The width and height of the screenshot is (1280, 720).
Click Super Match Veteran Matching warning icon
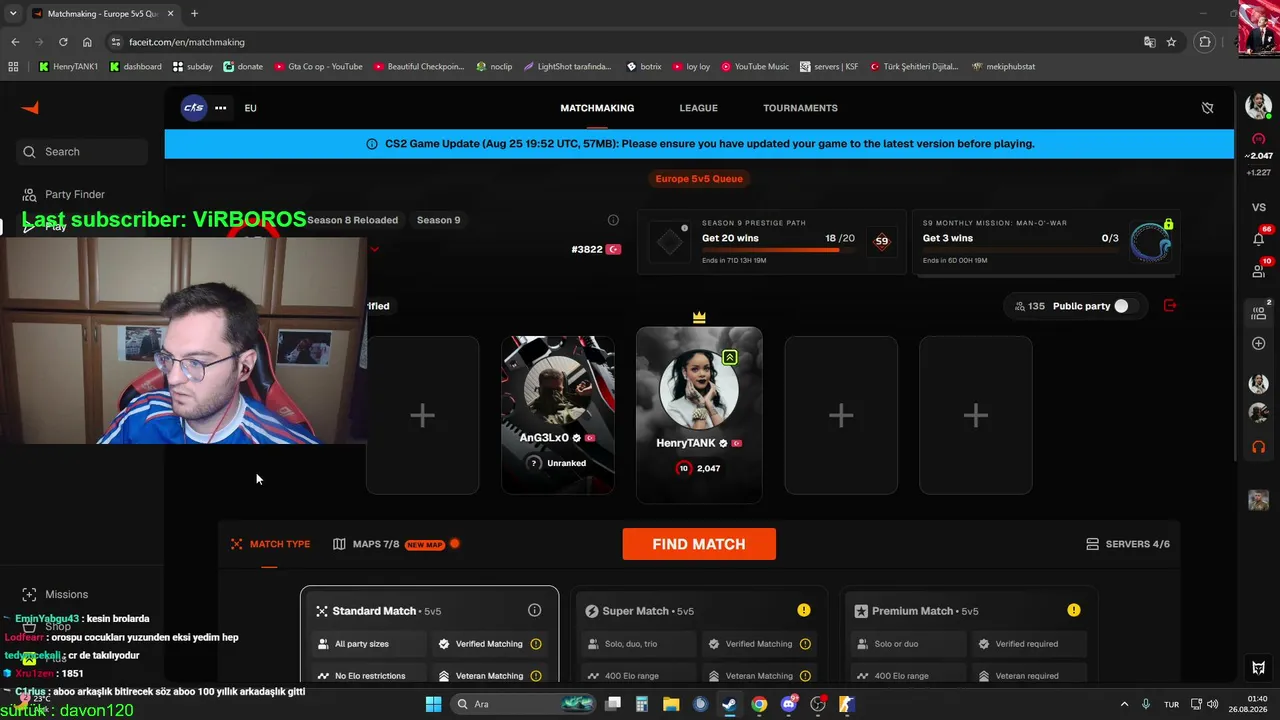(806, 676)
